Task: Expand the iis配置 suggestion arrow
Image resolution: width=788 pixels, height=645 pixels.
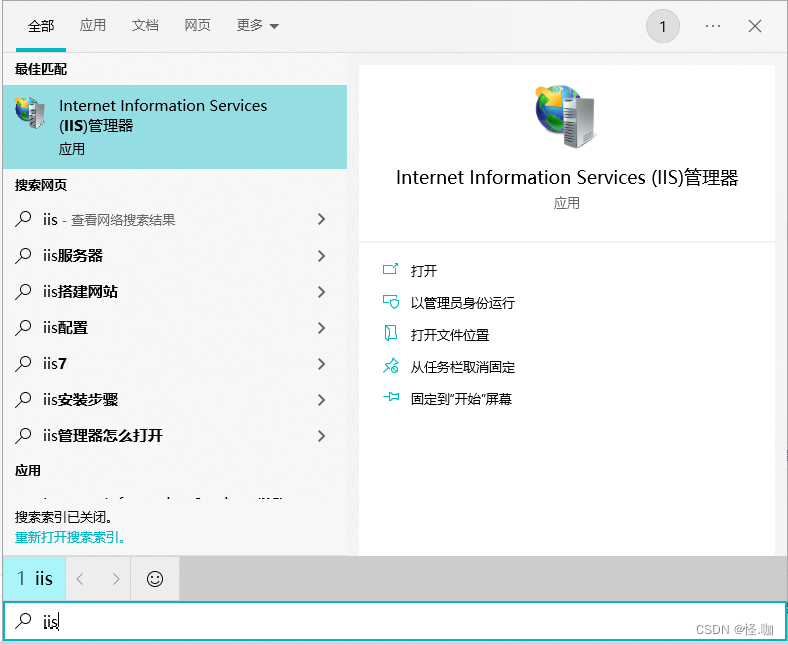Action: [322, 328]
